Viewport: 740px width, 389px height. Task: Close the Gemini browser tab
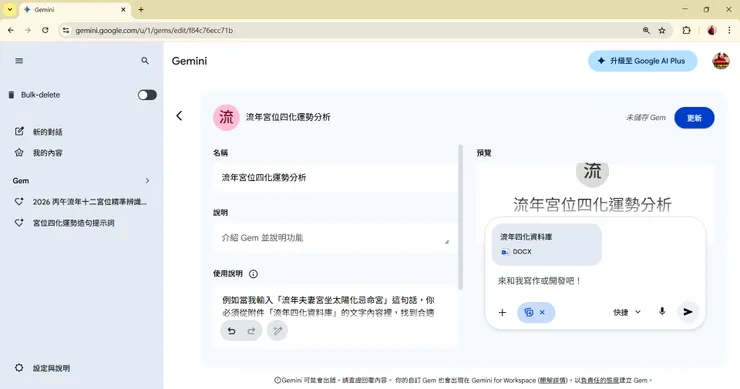(123, 9)
